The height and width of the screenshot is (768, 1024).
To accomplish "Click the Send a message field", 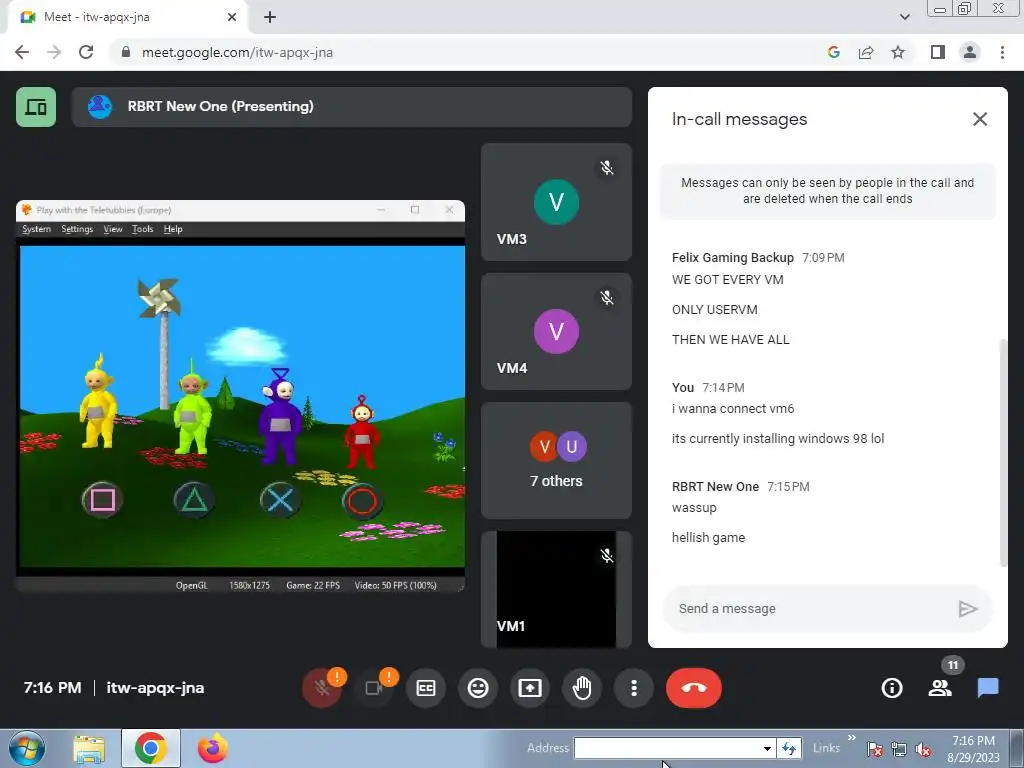I will coord(810,609).
